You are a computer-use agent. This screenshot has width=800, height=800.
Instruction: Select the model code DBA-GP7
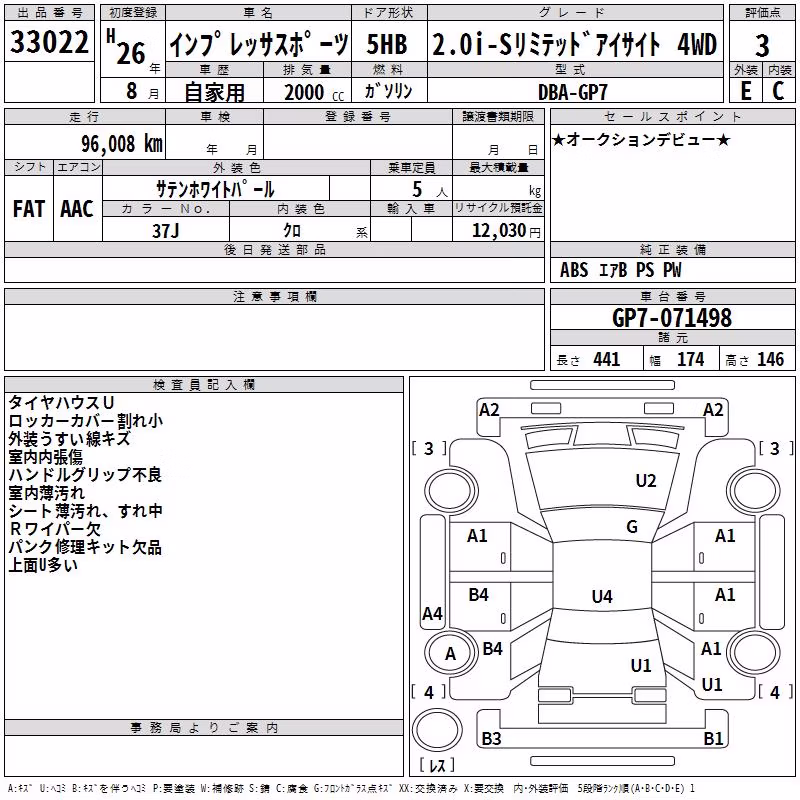point(573,92)
